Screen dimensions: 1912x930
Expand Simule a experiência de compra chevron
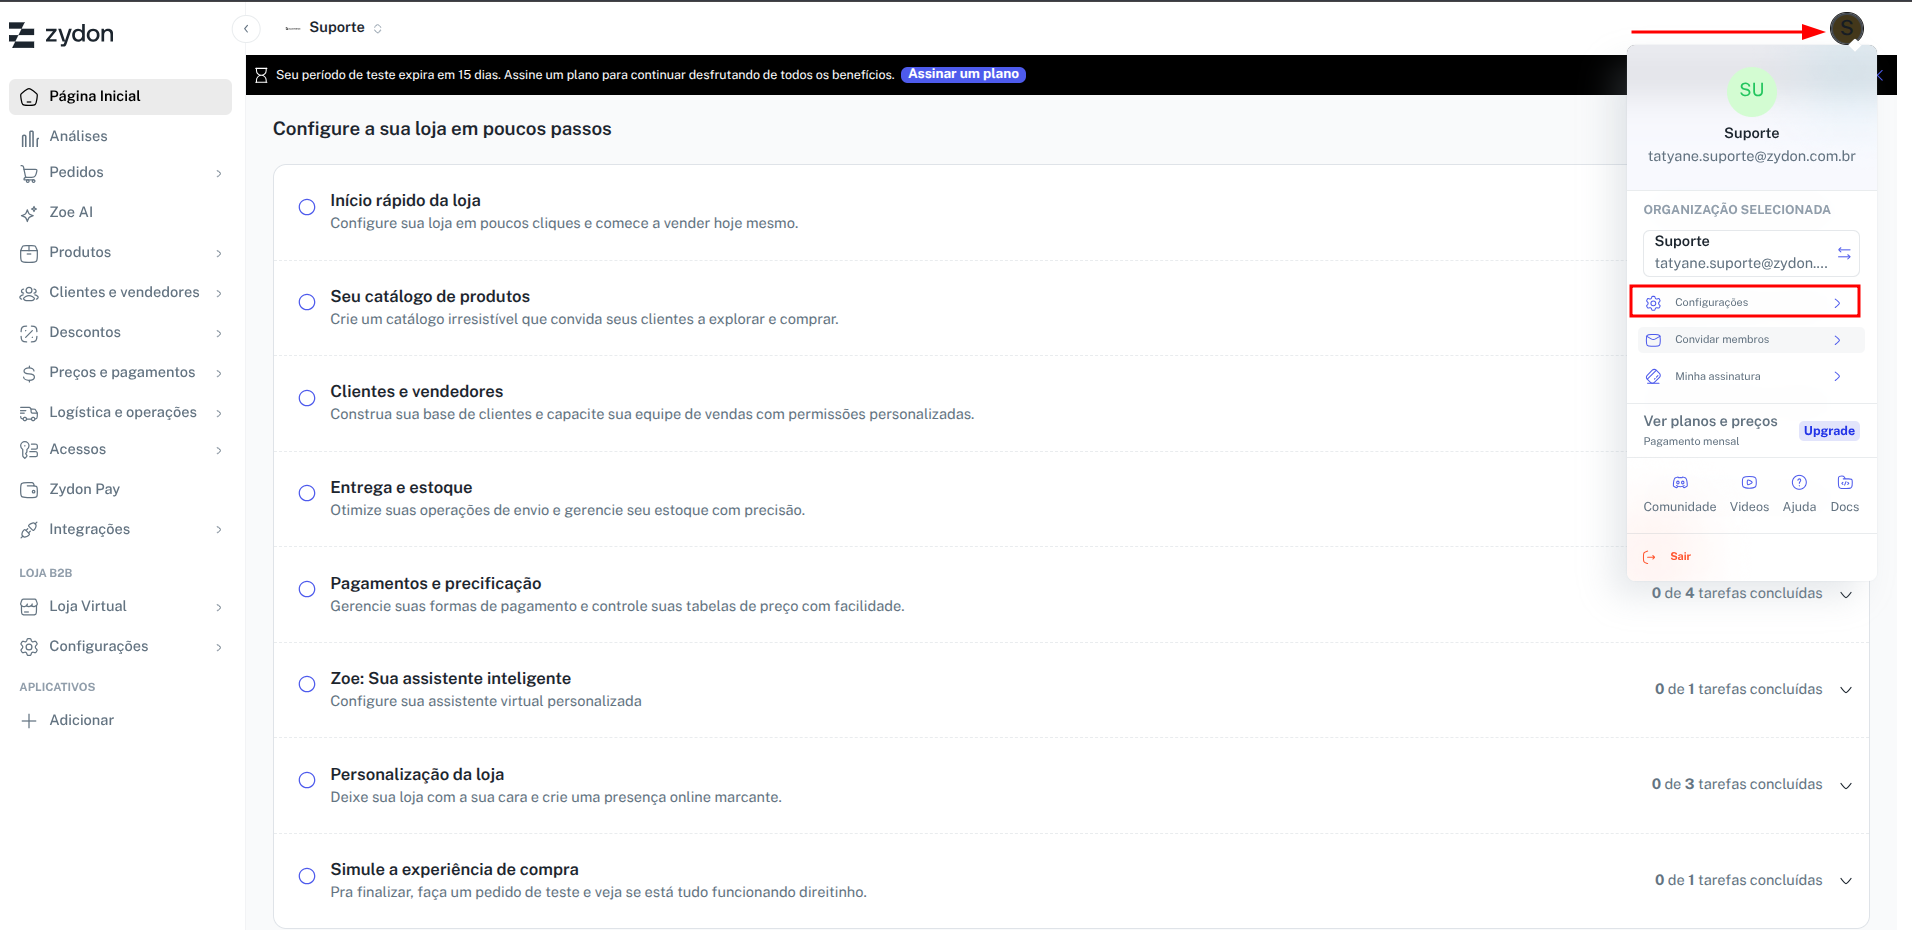tap(1846, 881)
